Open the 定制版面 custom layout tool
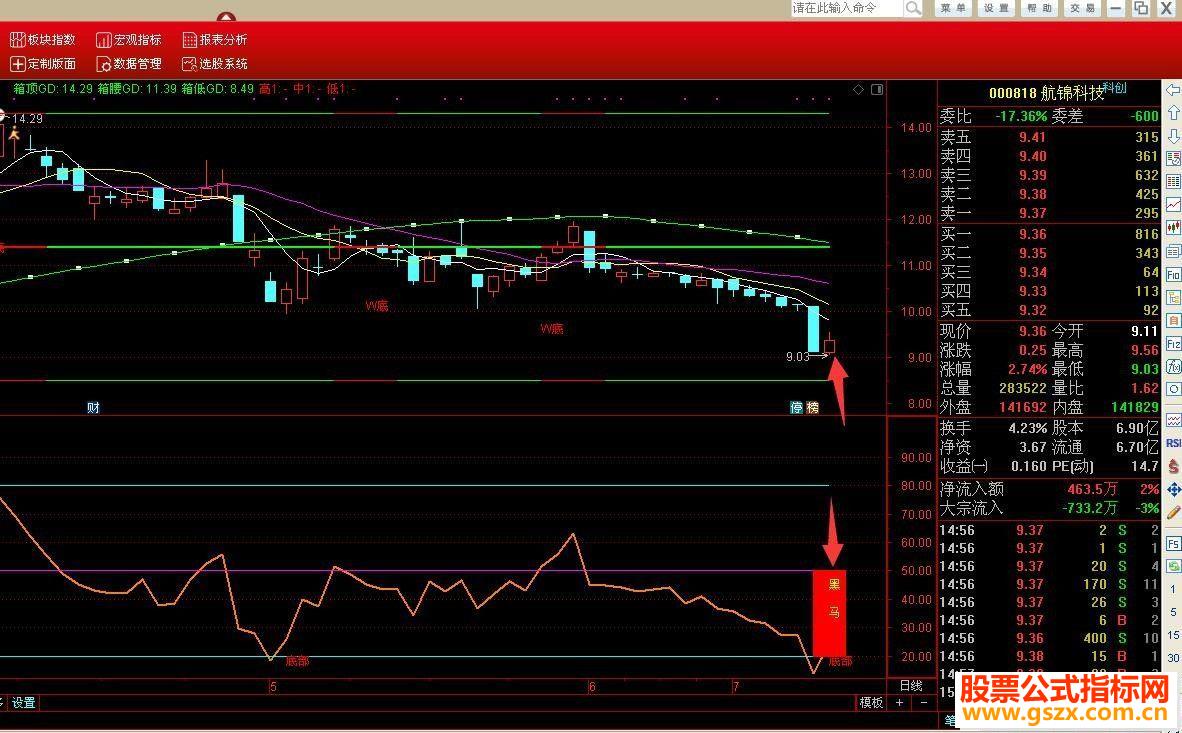 [x=43, y=63]
